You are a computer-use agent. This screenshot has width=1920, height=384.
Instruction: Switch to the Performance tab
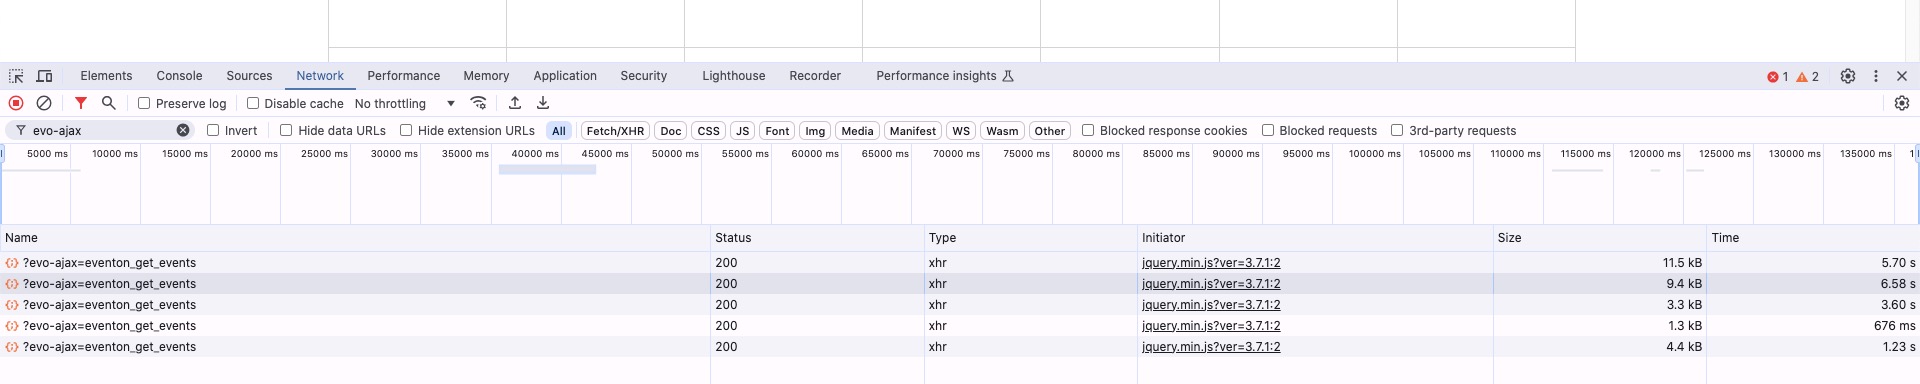[x=403, y=76]
